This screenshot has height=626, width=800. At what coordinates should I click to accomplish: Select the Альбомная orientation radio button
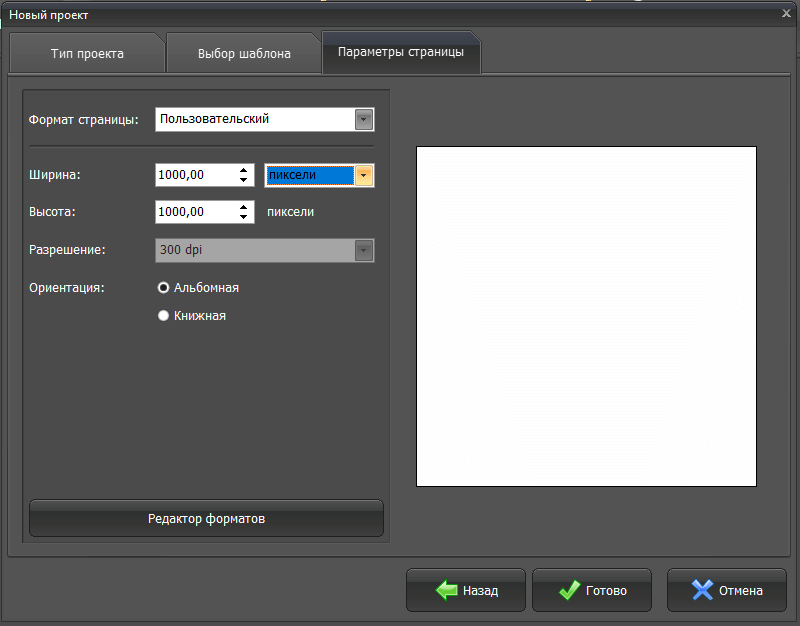pos(163,288)
